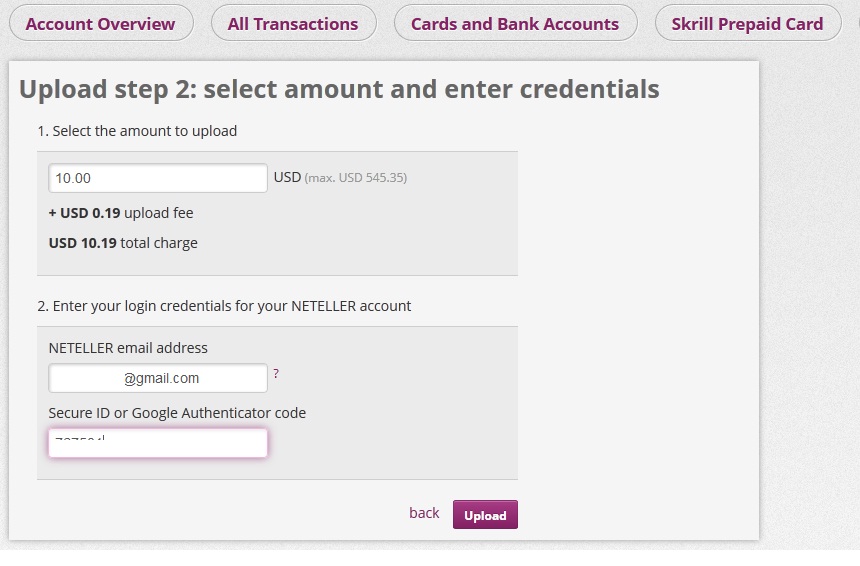
Task: Click the NETELLER email address field
Action: [158, 378]
